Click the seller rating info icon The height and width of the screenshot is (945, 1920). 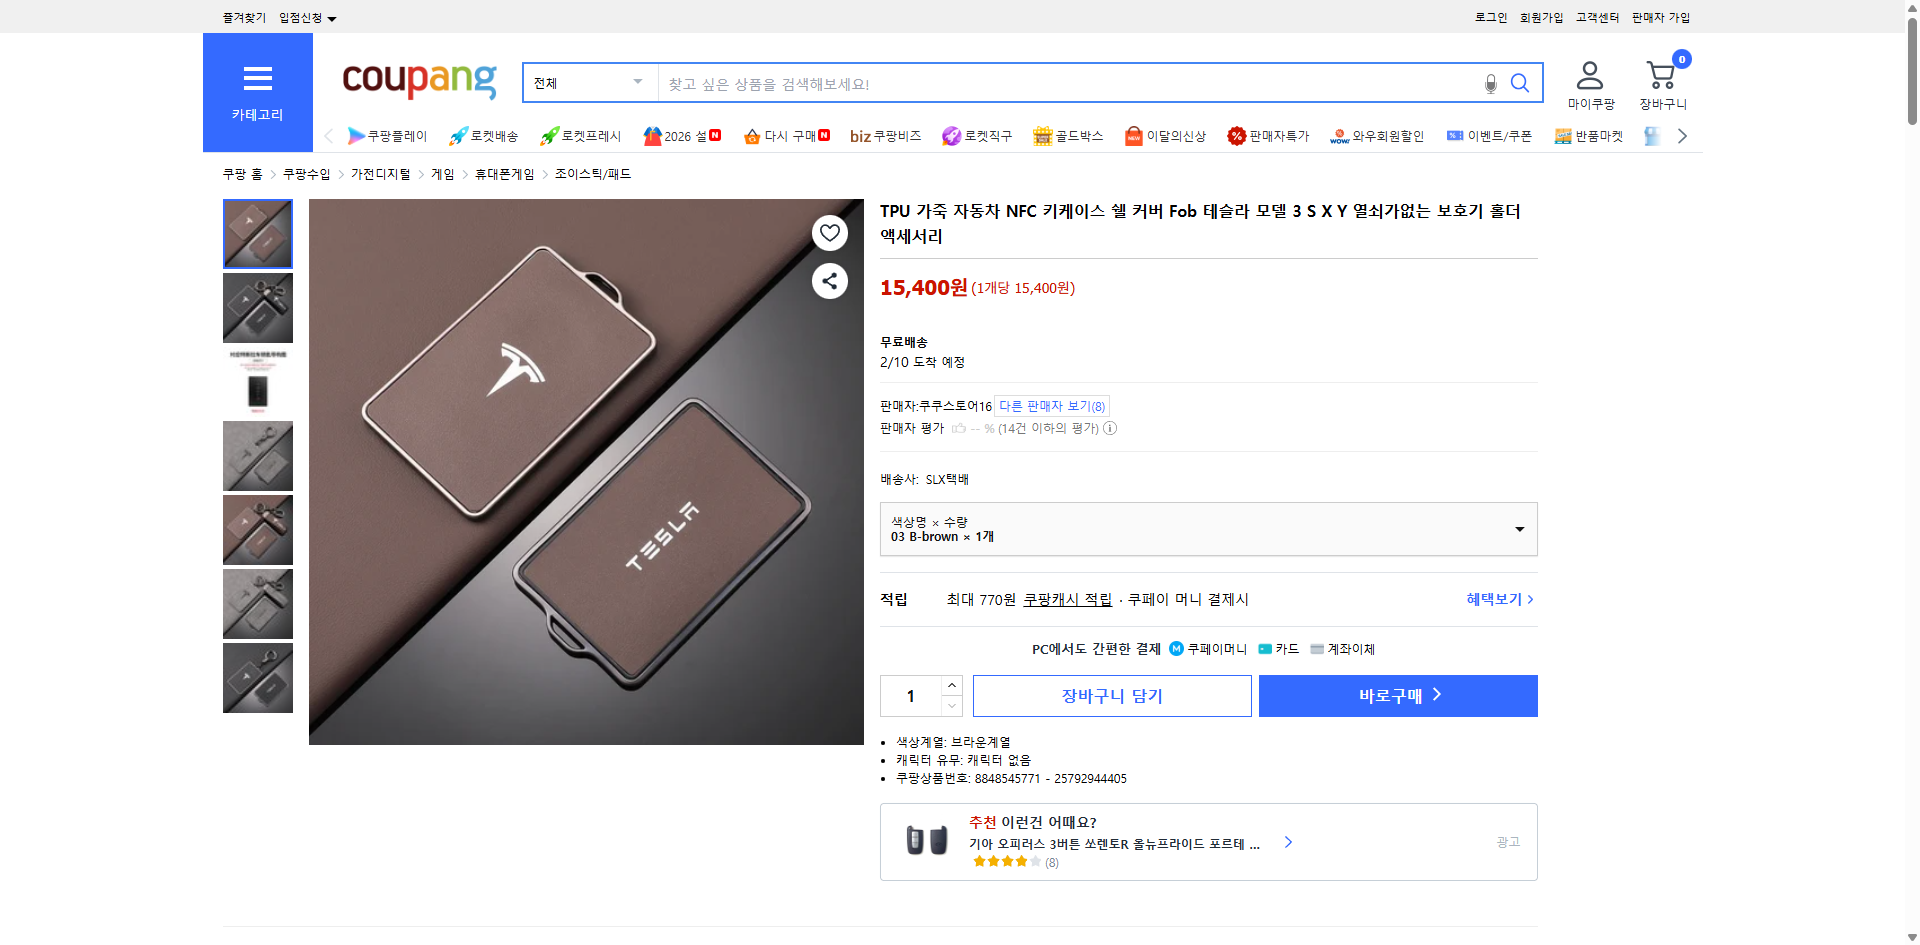1110,428
